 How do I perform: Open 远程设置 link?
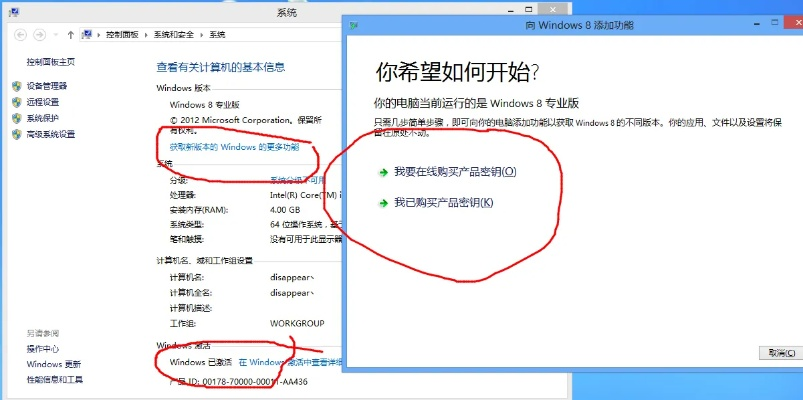click(x=43, y=102)
